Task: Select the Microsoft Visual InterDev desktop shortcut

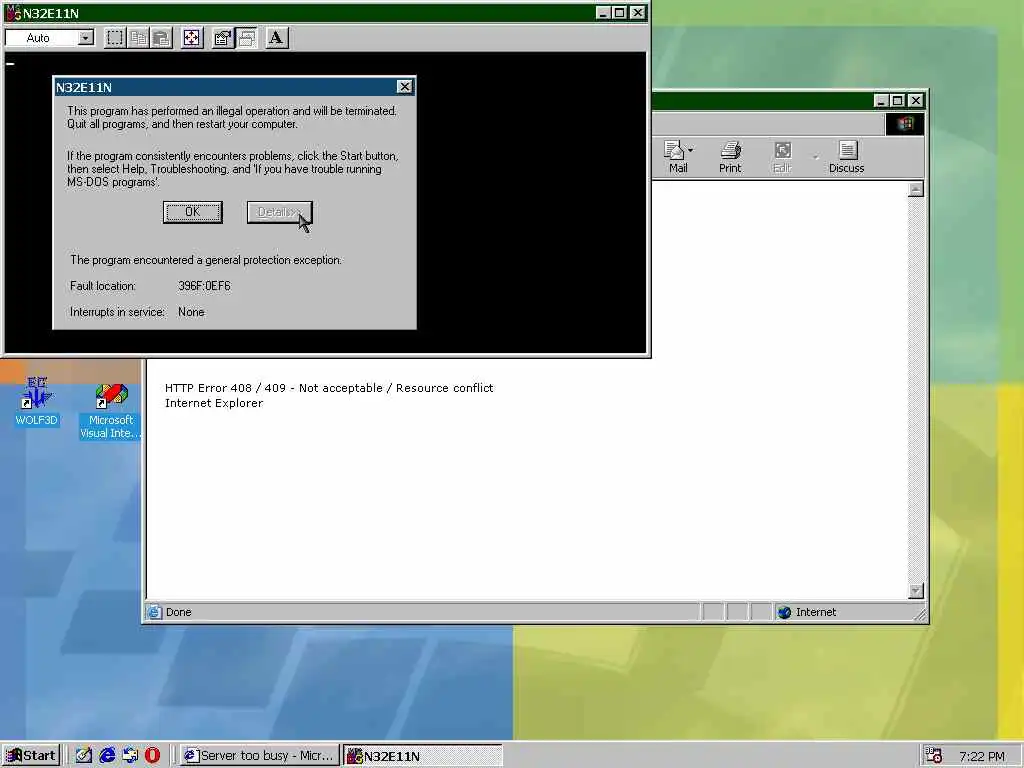Action: tap(110, 411)
